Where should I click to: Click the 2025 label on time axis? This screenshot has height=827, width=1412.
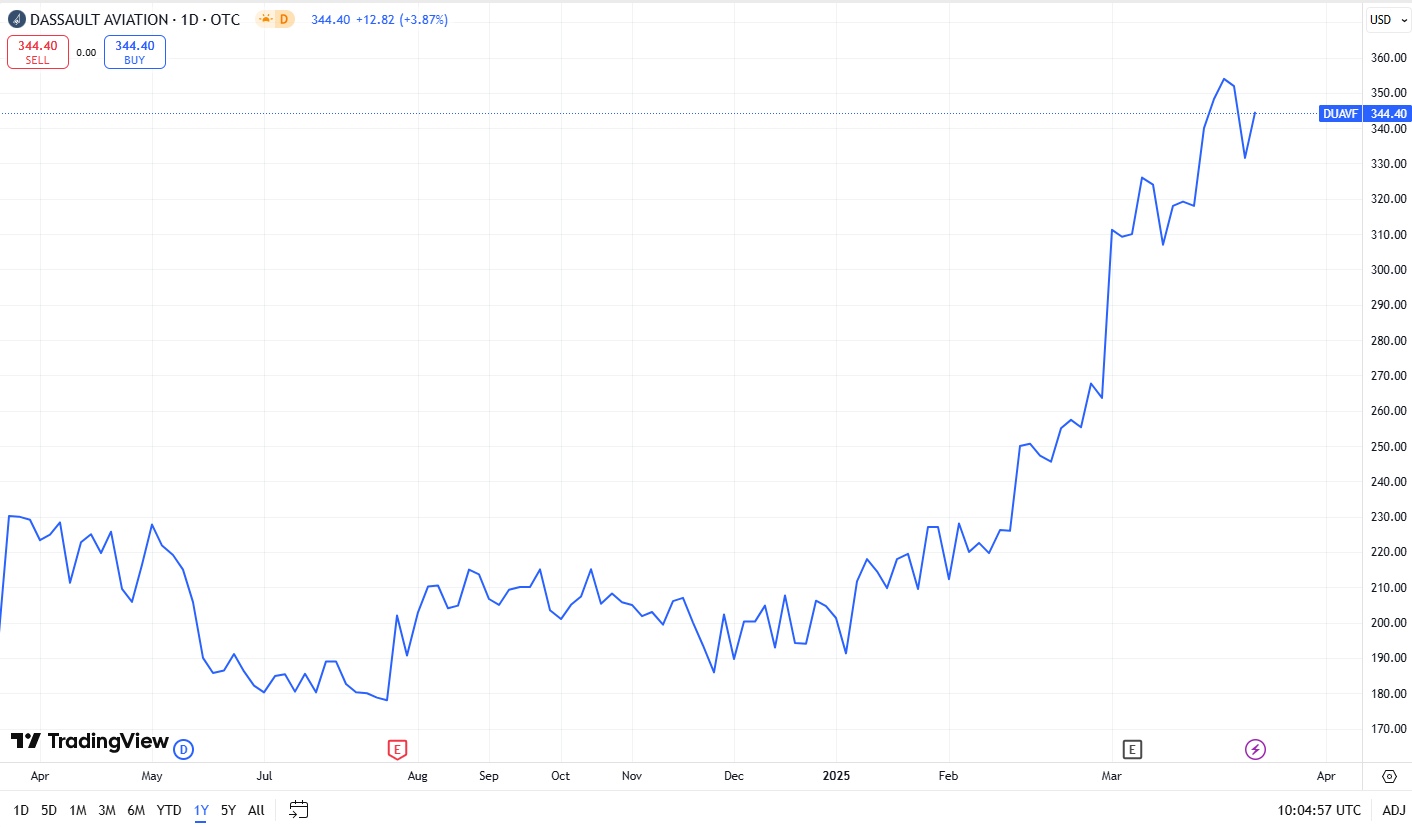tap(837, 776)
